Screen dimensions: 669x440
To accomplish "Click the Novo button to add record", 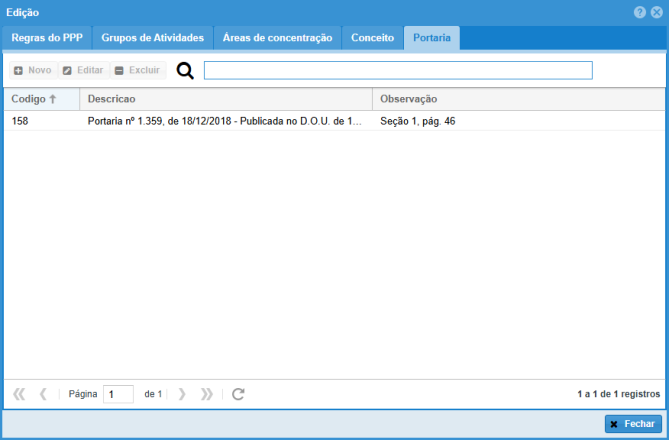I will pyautogui.click(x=32, y=71).
